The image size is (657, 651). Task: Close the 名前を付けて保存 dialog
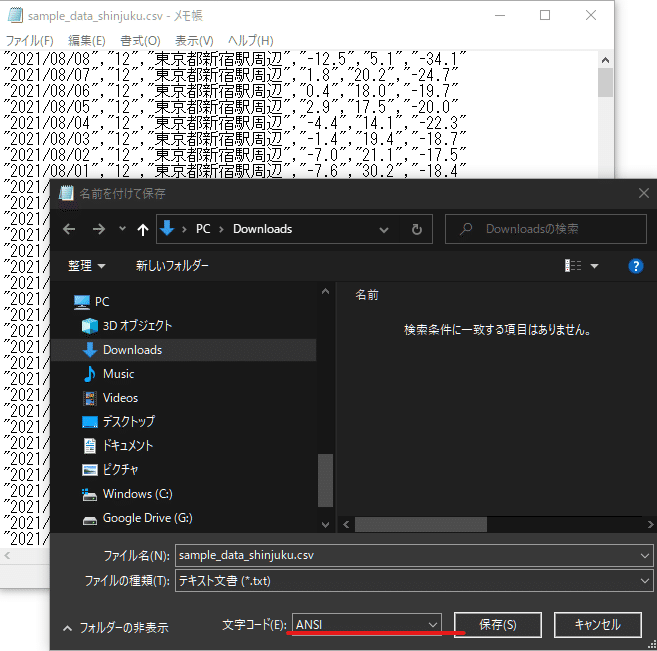pyautogui.click(x=644, y=193)
